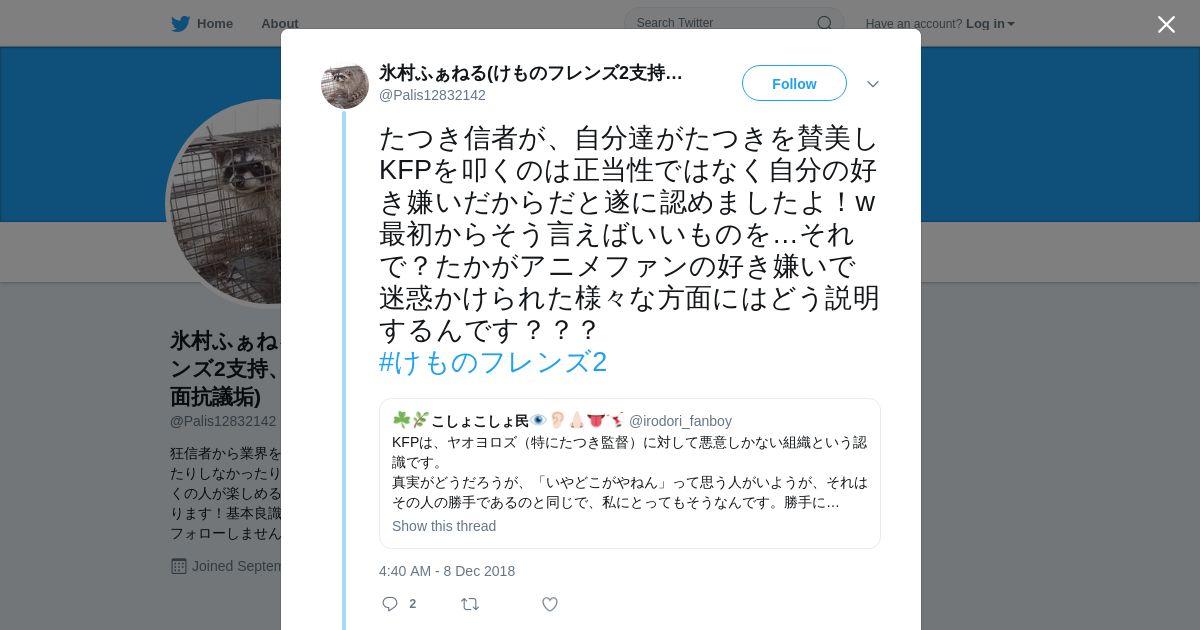Open the @irodori_fanboy quoted handle
The width and height of the screenshot is (1200, 630).
(x=680, y=421)
